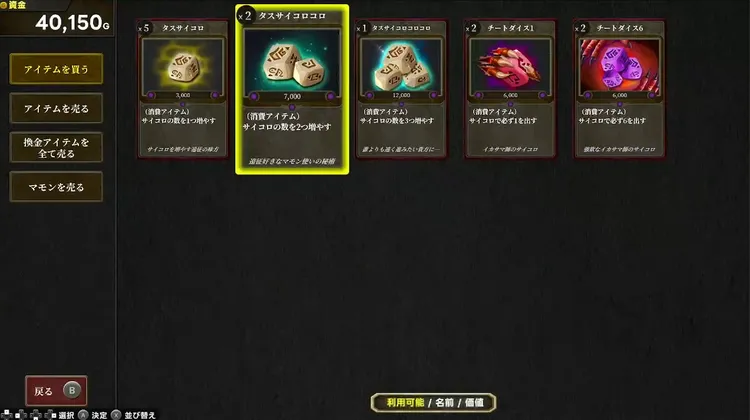Click the A button 決定 hint icon
Viewport: 750px width, 420px height.
tap(83, 415)
